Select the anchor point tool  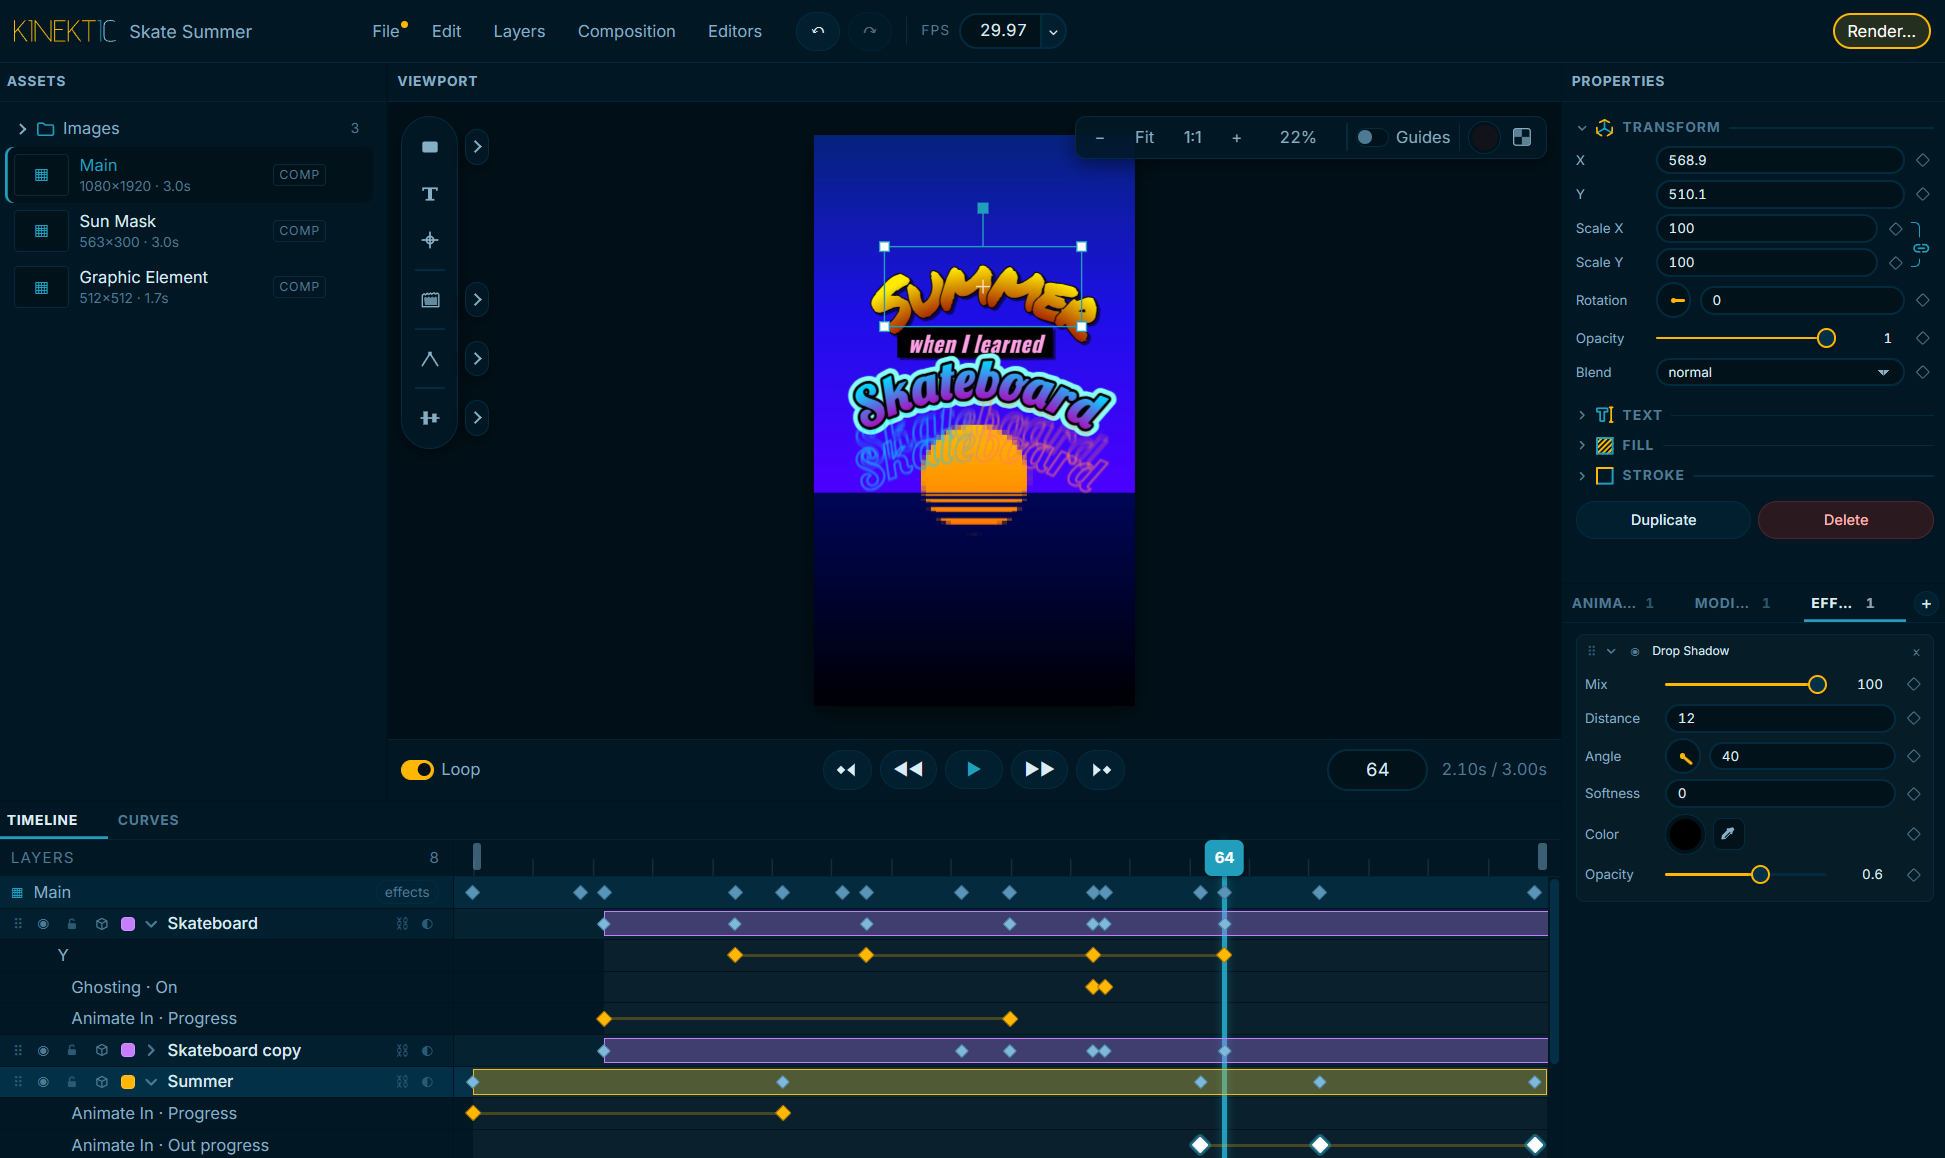430,240
